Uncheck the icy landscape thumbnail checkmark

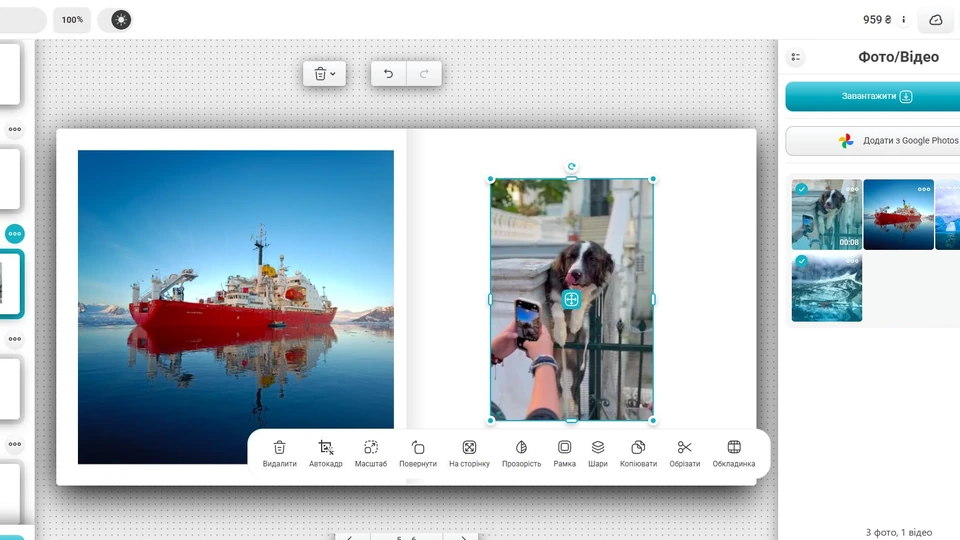pos(801,261)
